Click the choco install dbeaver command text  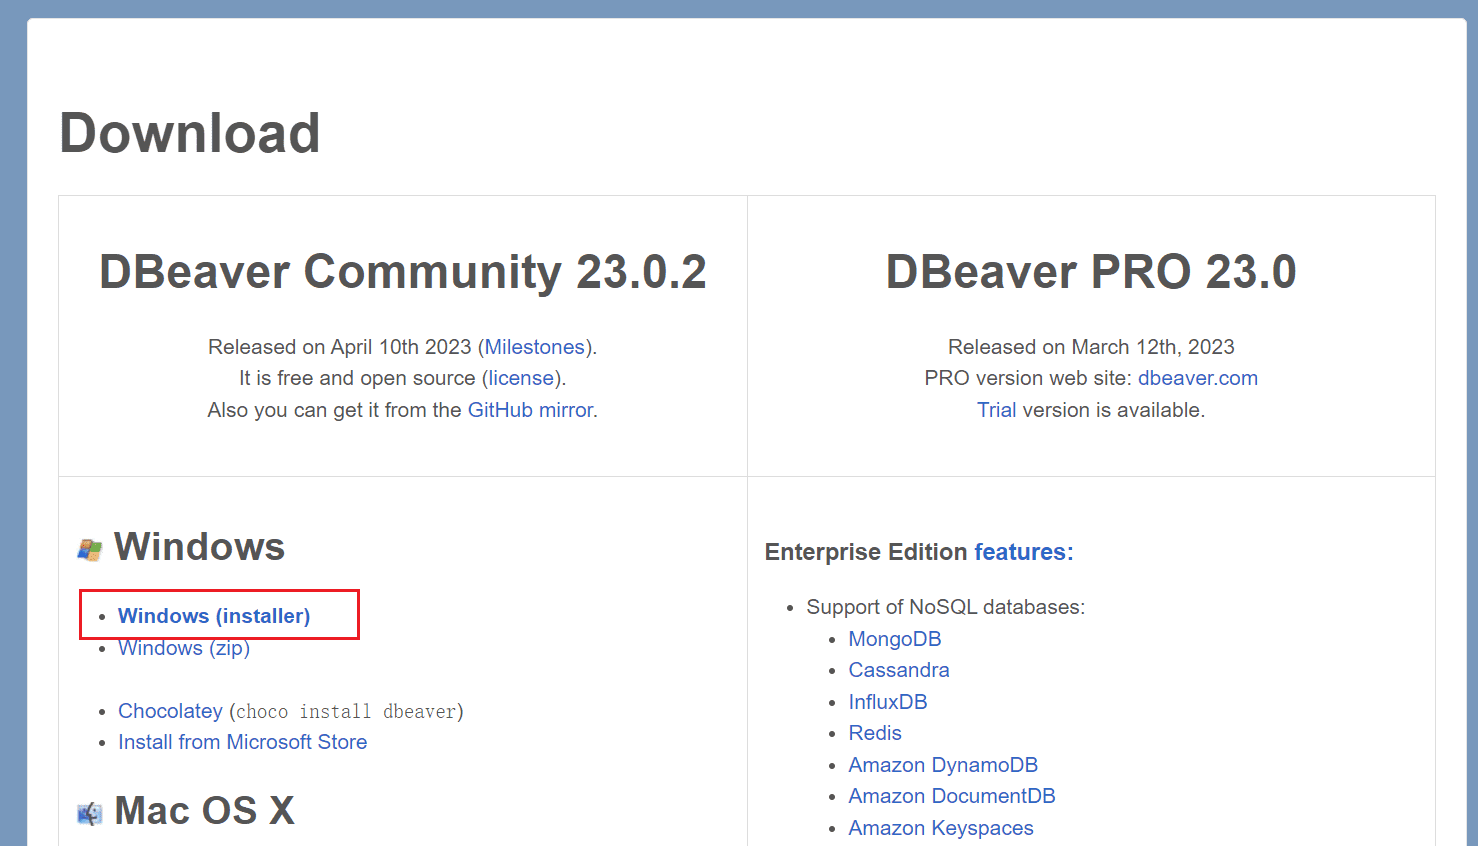click(346, 711)
